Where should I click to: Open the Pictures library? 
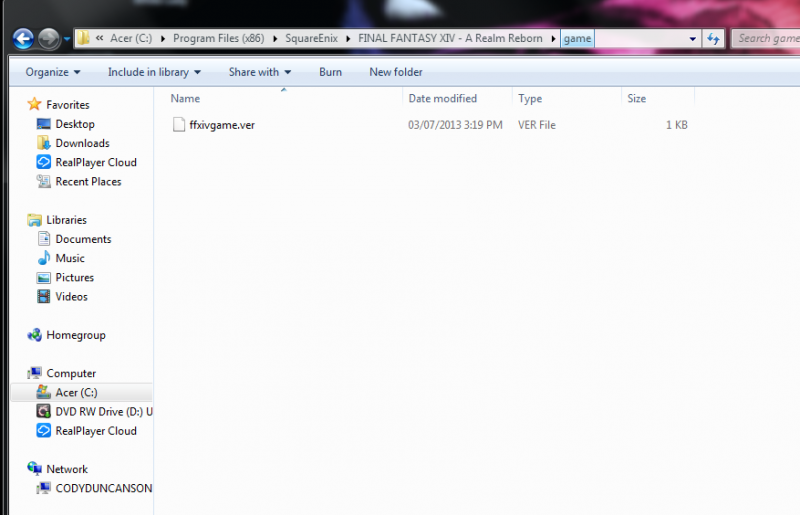74,278
